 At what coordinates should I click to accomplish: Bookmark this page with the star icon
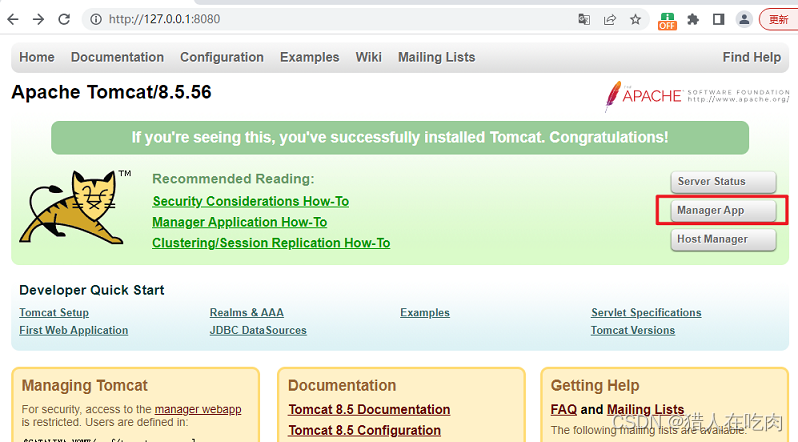pos(635,19)
